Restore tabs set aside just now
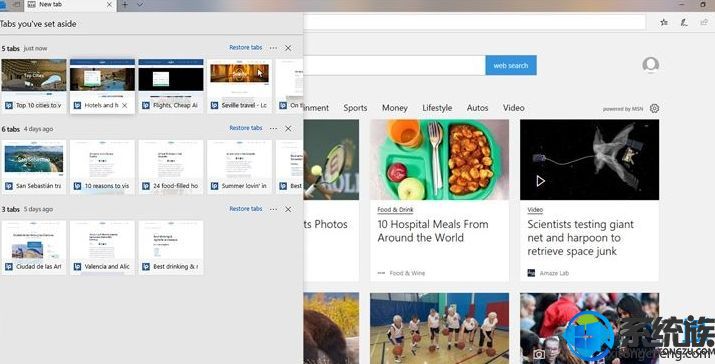Image resolution: width=715 pixels, height=364 pixels. click(246, 47)
